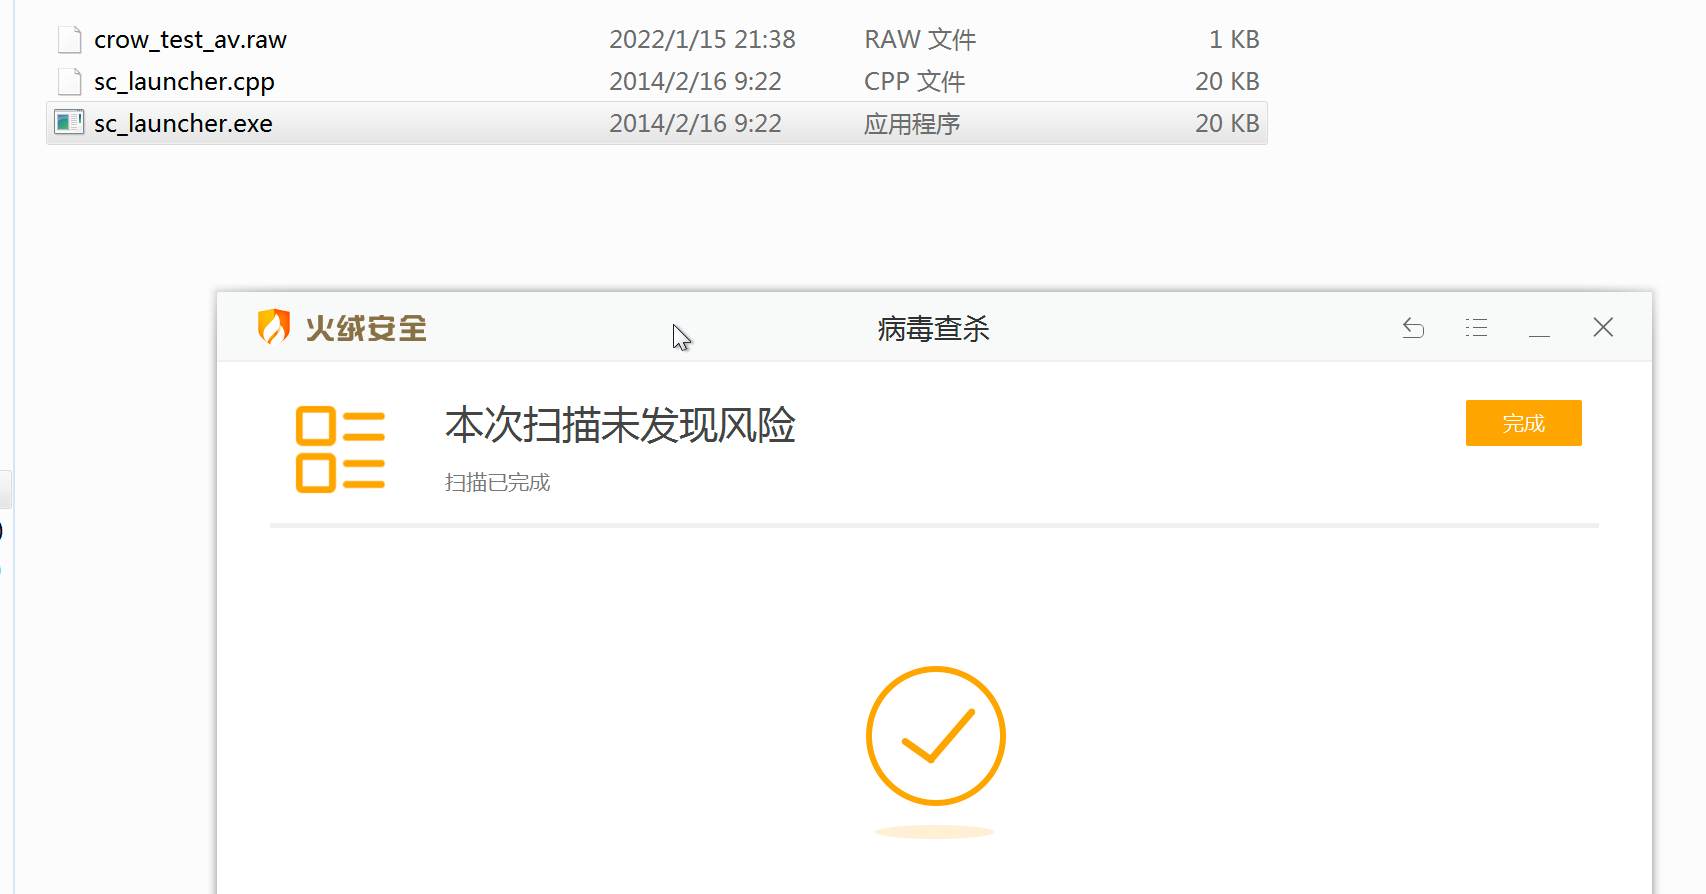Viewport: 1706px width, 894px height.
Task: Click the 本次扫描未发现风险 heading
Action: pyautogui.click(x=620, y=425)
